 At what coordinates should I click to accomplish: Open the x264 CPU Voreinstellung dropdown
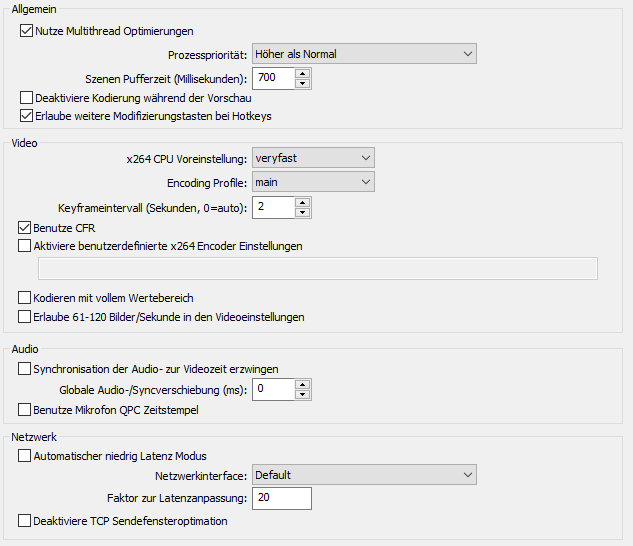point(313,158)
